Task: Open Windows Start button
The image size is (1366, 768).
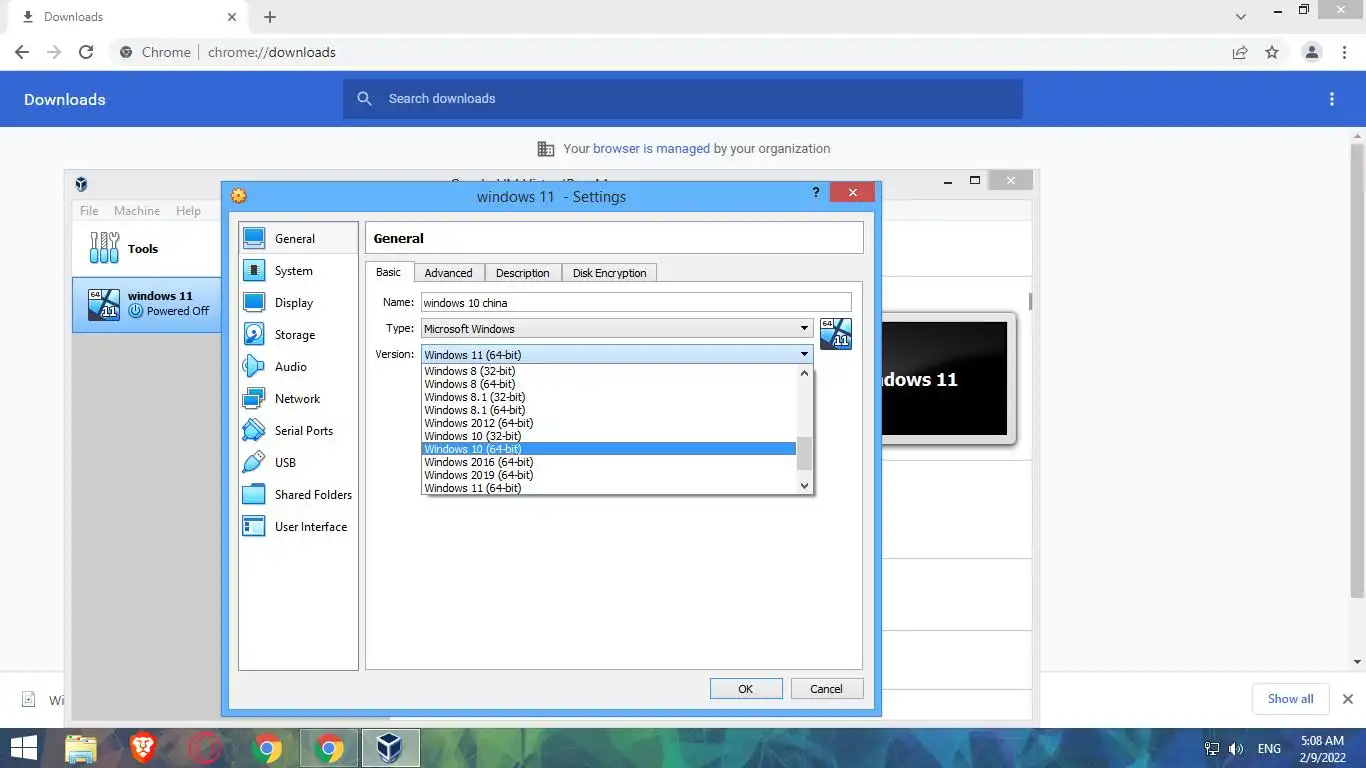Action: click(x=24, y=748)
